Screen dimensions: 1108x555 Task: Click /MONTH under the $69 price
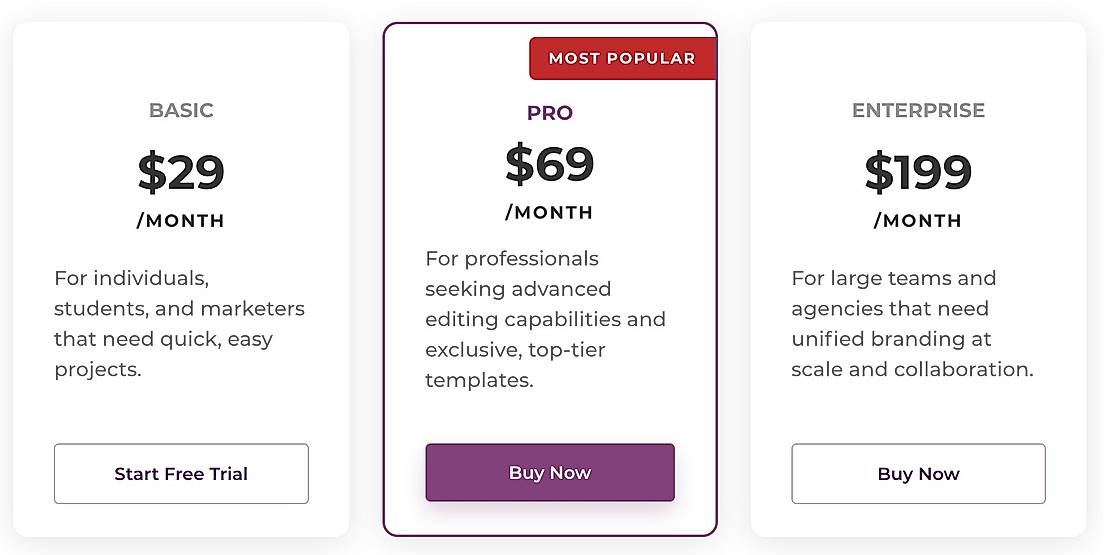pos(550,212)
